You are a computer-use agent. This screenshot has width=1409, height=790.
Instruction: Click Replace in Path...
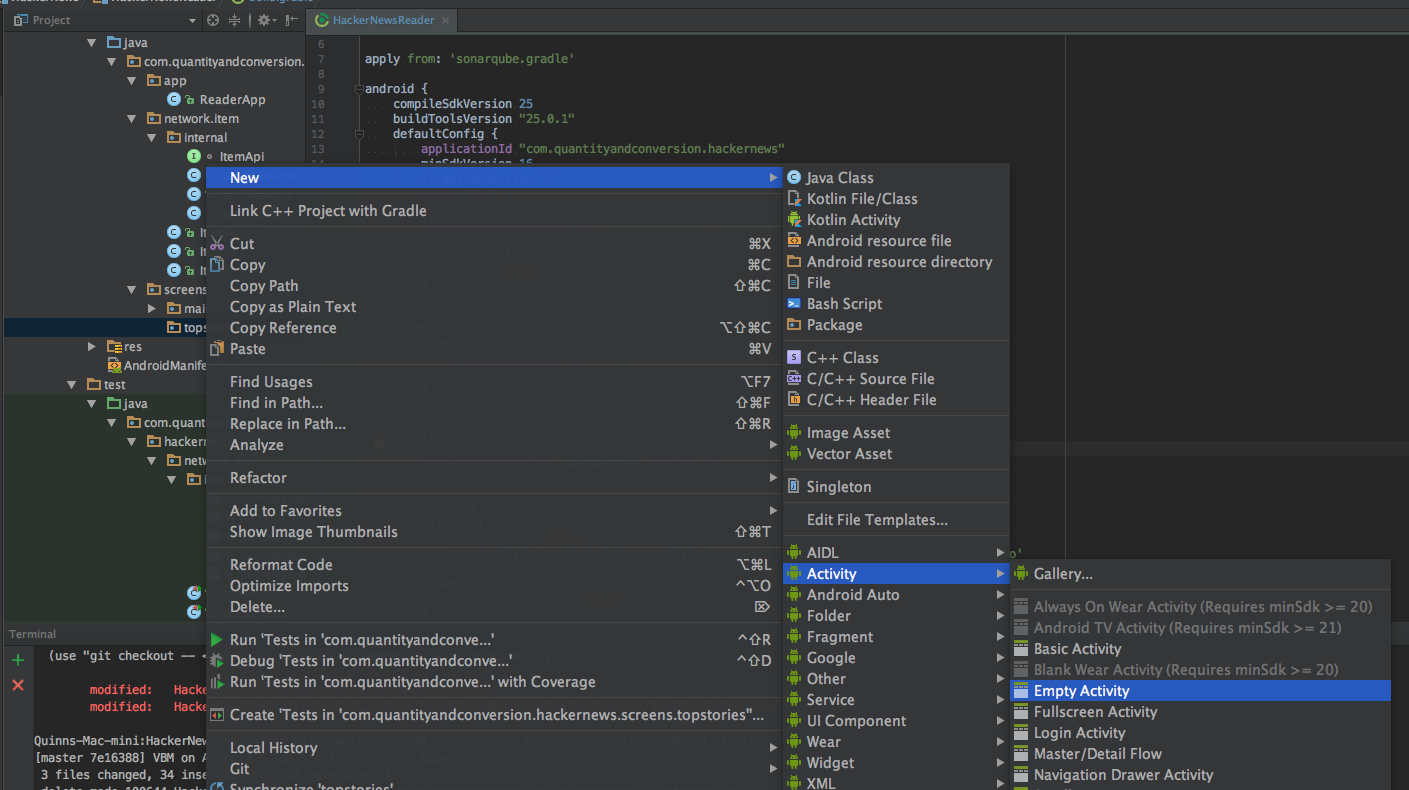tap(494, 424)
